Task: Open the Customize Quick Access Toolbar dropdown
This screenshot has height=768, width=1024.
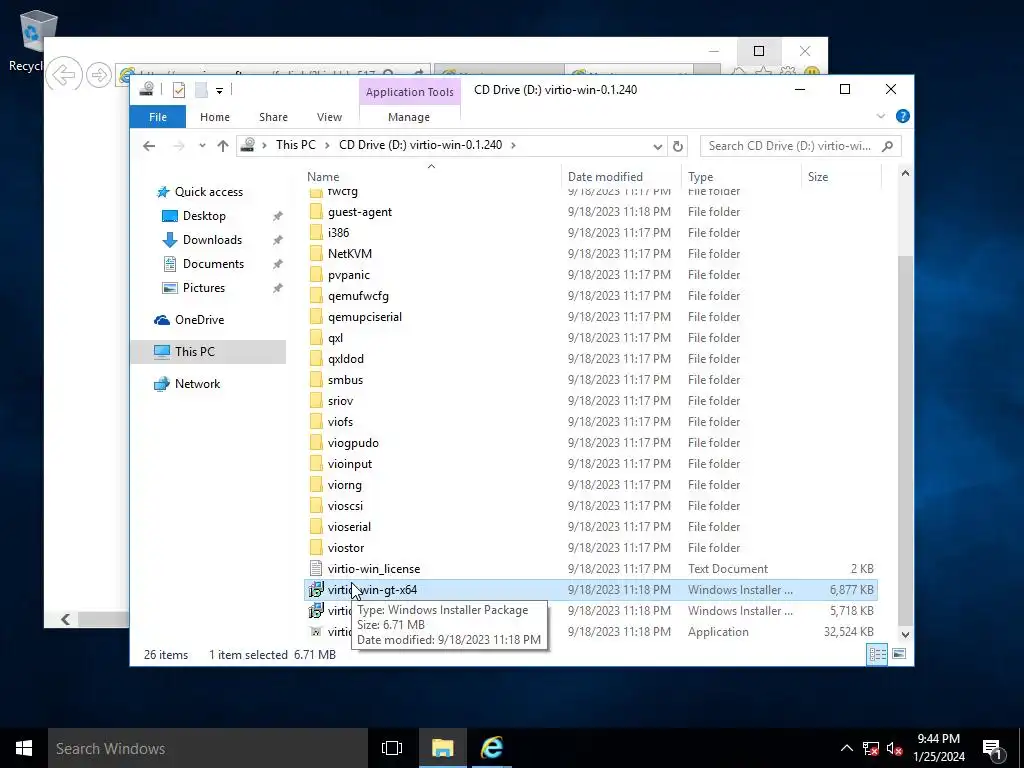Action: (x=219, y=91)
